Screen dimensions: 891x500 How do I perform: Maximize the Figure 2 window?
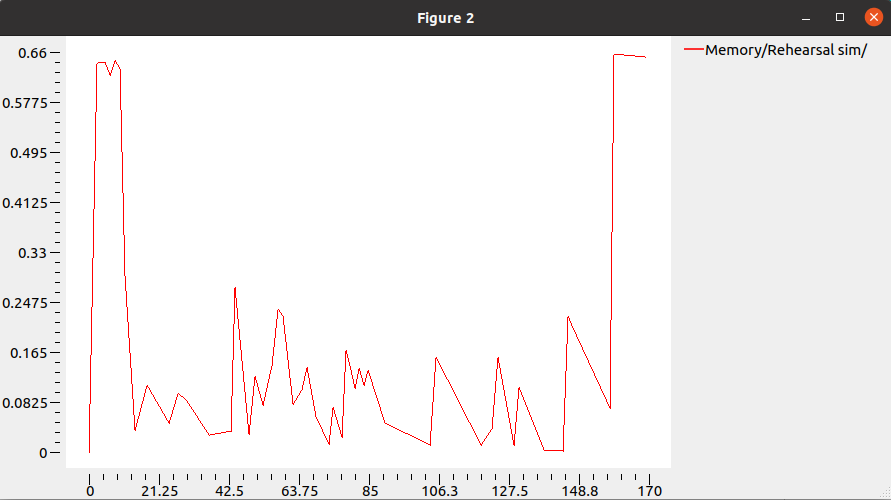coord(840,18)
